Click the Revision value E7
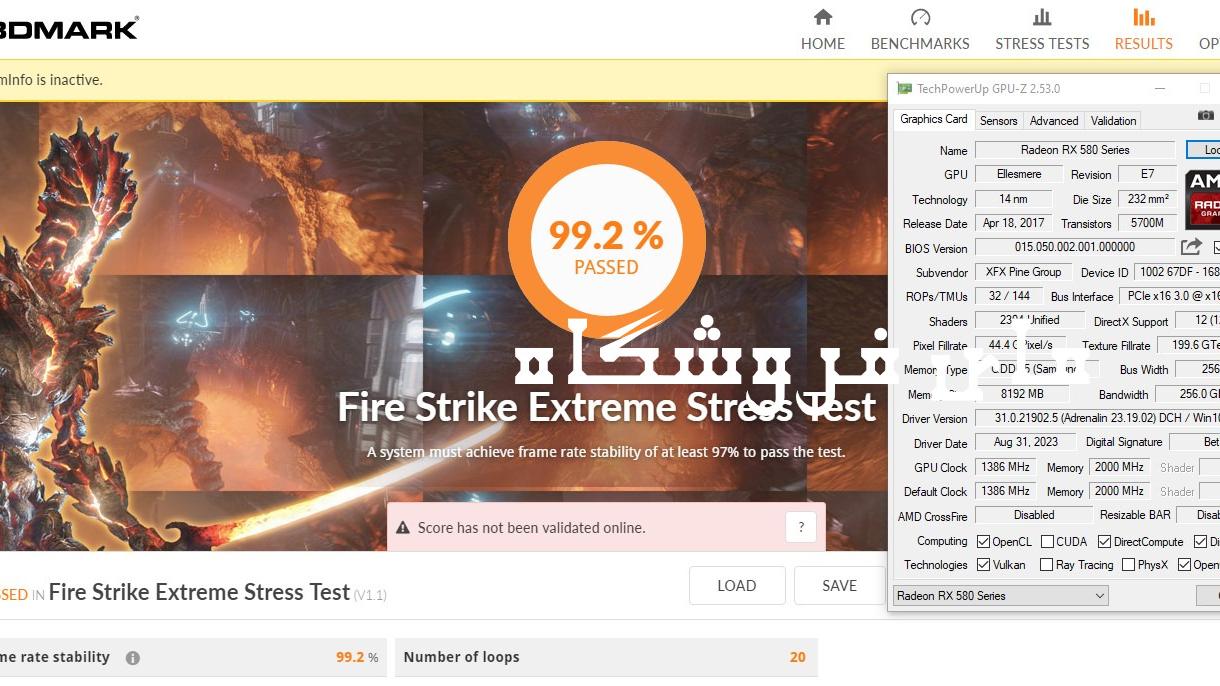Image resolution: width=1220 pixels, height=686 pixels. (1148, 174)
